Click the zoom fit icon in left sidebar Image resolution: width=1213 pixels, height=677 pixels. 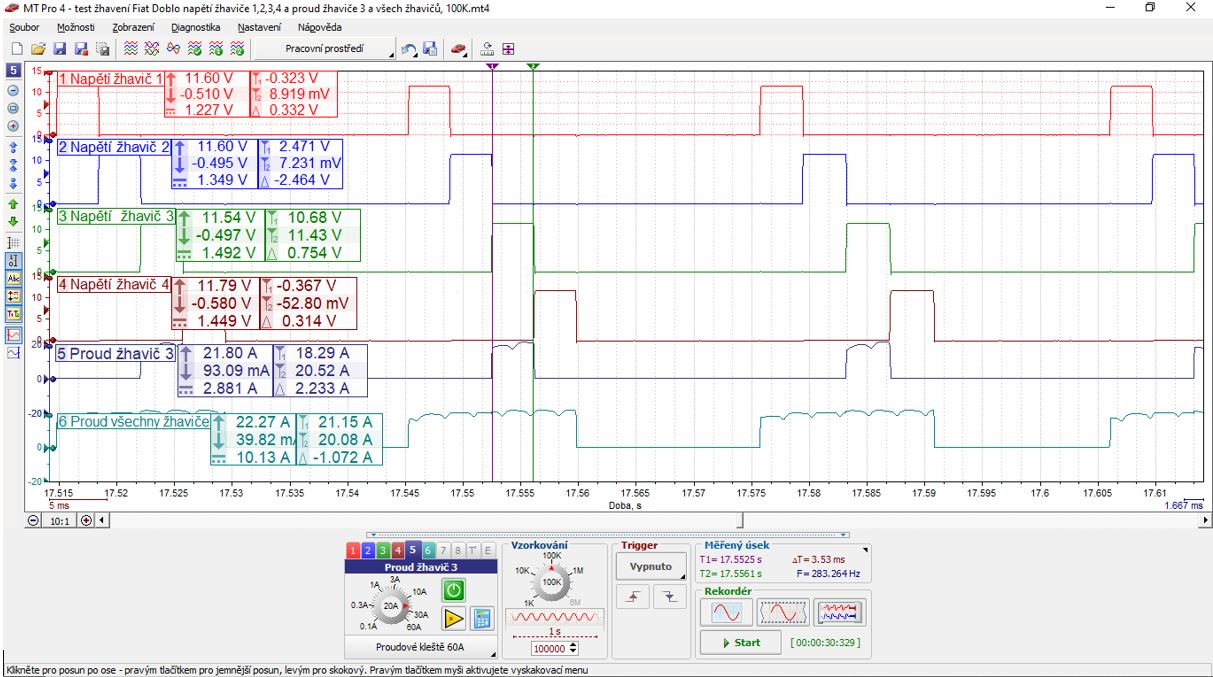pyautogui.click(x=14, y=108)
